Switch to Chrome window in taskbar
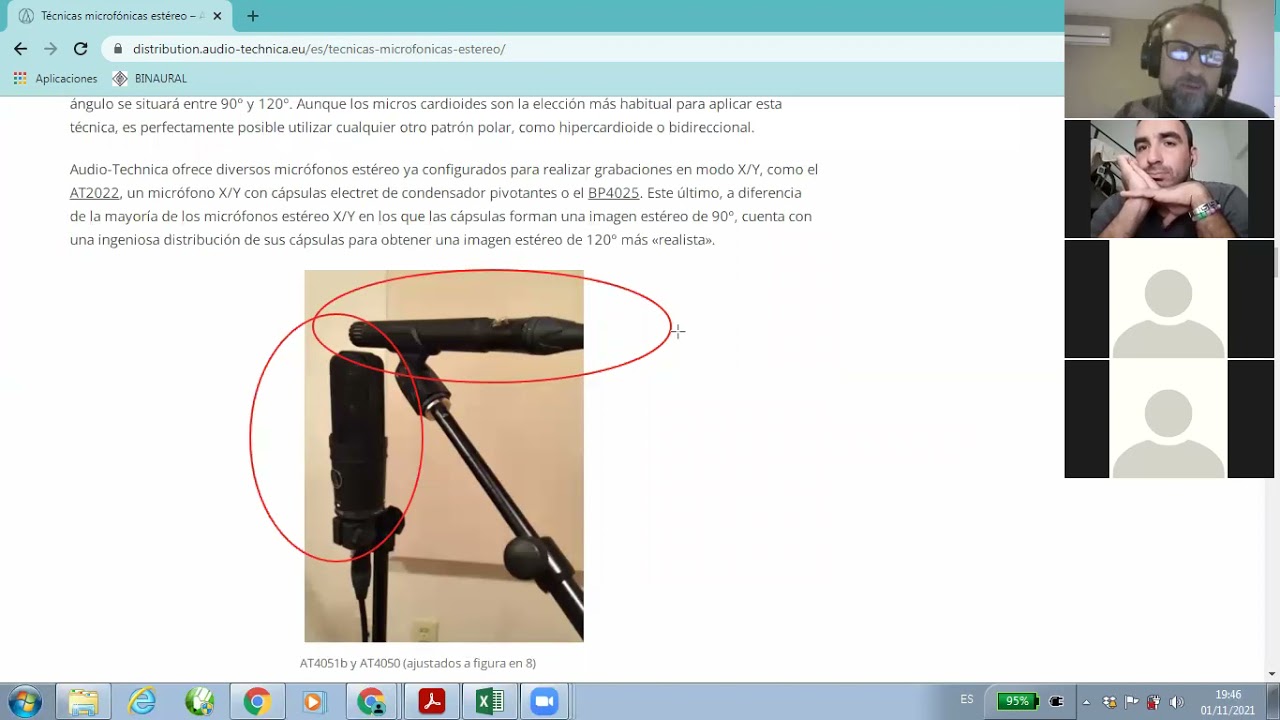The image size is (1280, 720). pos(257,702)
